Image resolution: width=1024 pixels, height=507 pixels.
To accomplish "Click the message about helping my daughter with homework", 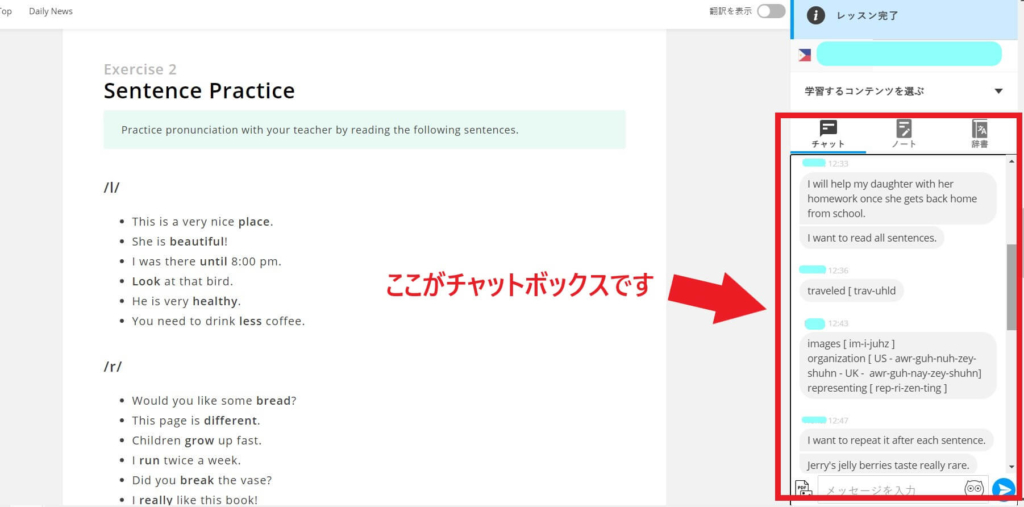I will (898, 198).
